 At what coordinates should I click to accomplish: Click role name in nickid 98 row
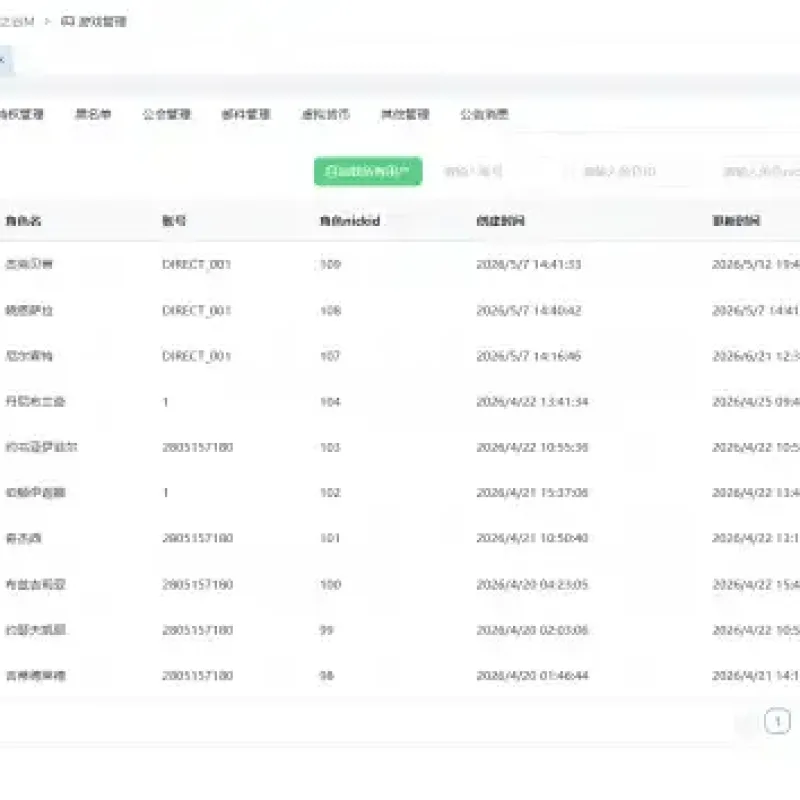(35, 676)
